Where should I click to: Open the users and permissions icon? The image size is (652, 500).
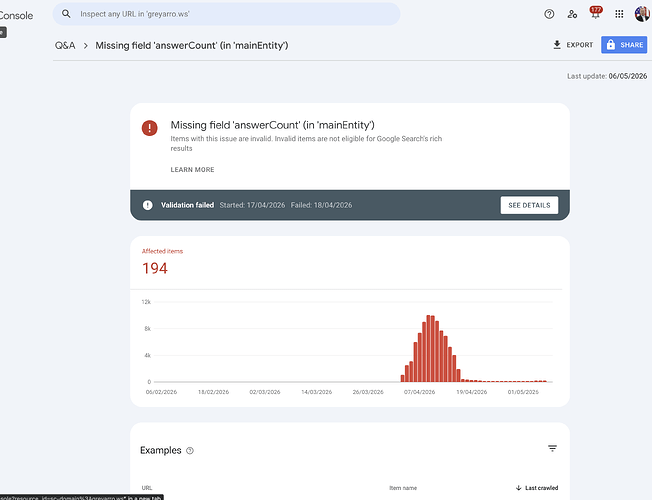(x=572, y=14)
